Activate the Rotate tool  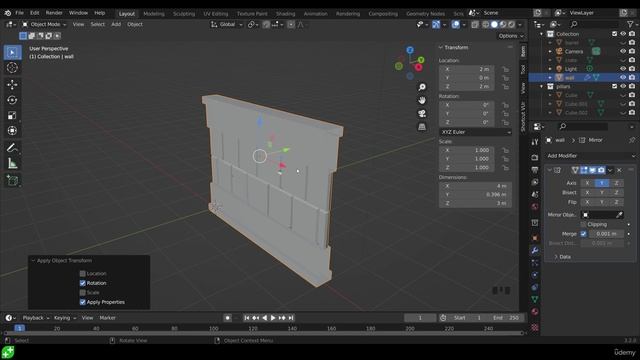tap(12, 100)
